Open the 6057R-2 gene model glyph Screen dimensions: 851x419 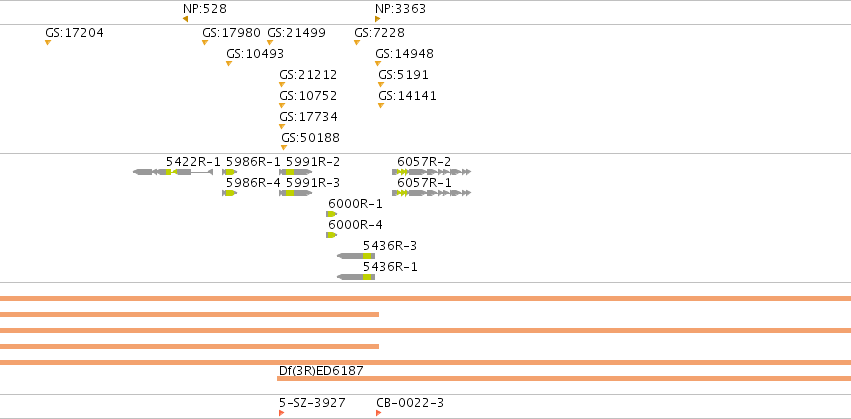point(431,172)
